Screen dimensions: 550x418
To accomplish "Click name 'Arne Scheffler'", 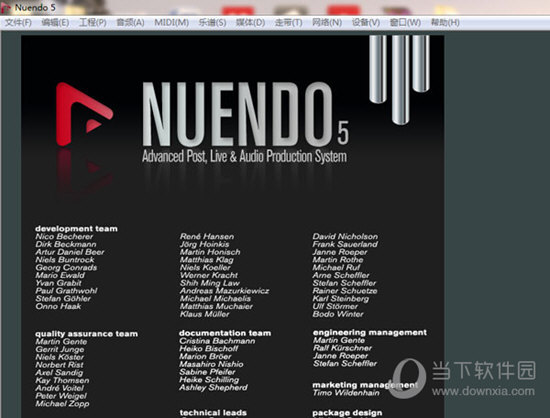I will tap(341, 275).
